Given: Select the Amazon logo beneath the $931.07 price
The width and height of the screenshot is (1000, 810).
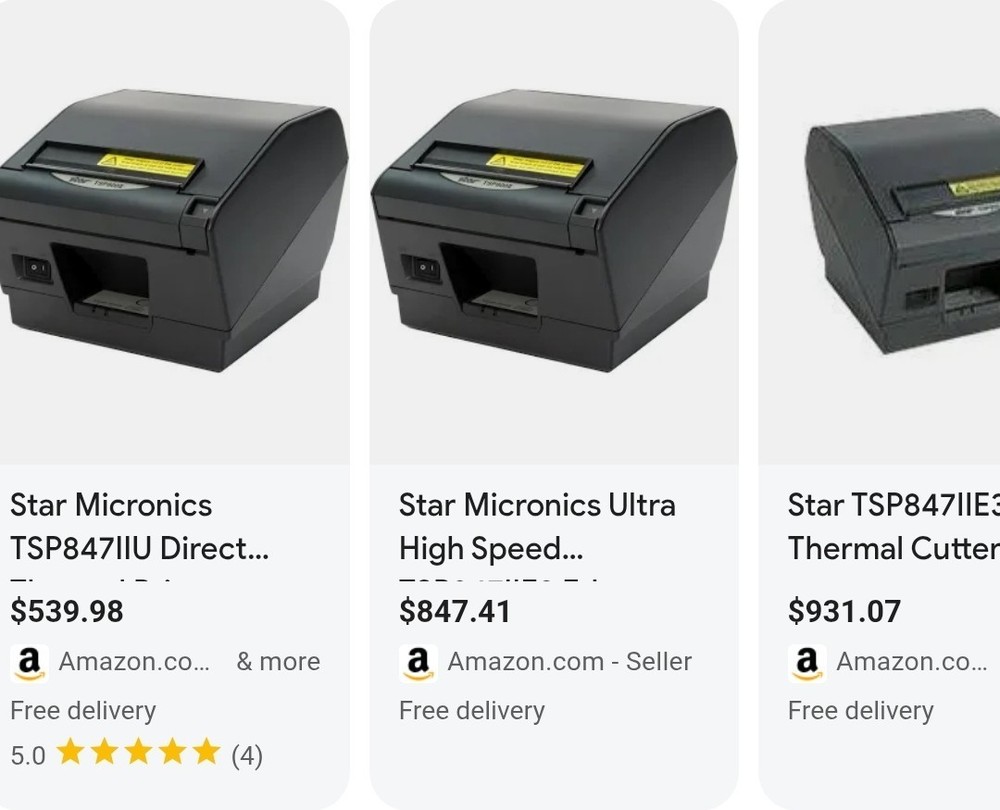Looking at the screenshot, I should click(x=806, y=662).
